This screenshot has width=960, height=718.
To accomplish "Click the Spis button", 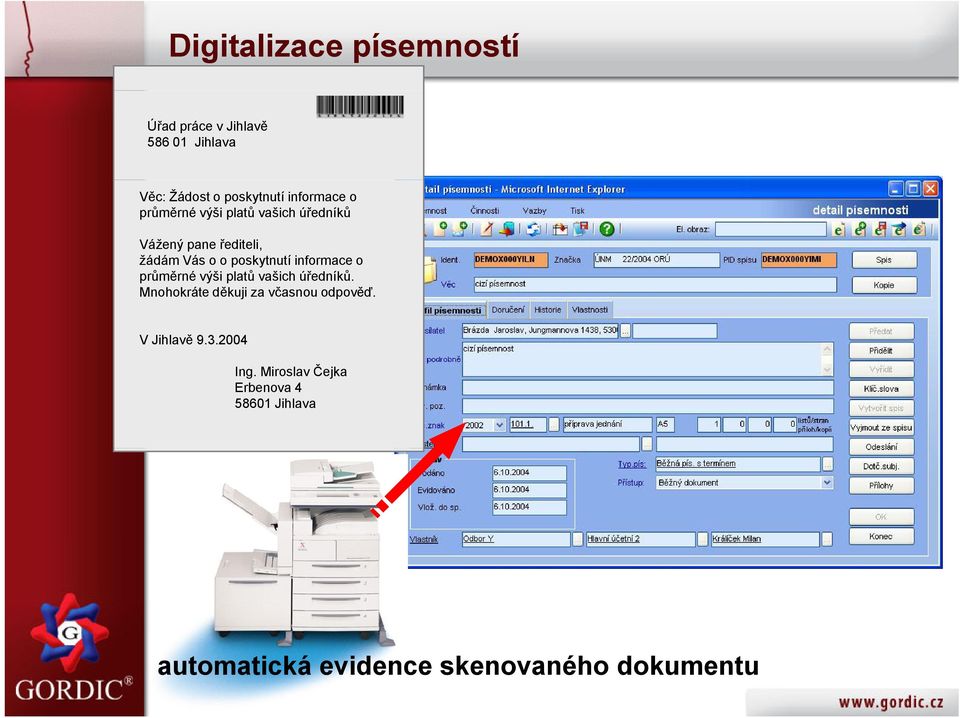I will (x=884, y=260).
